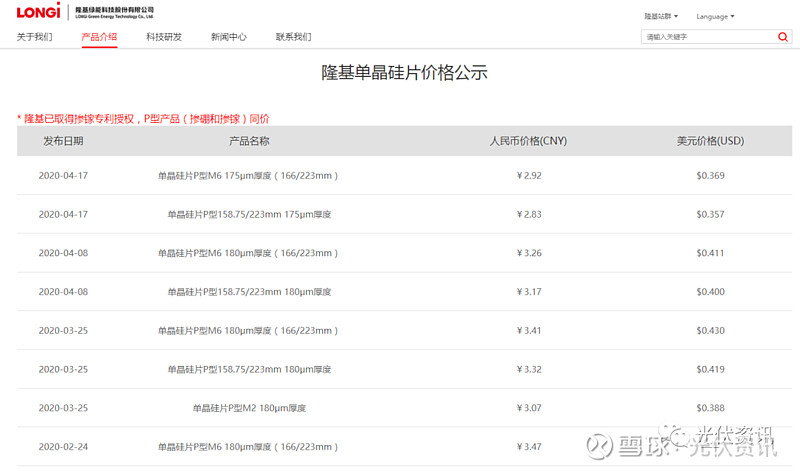Open the Language dropdown
Screen dimensions: 800x471
(x=715, y=16)
